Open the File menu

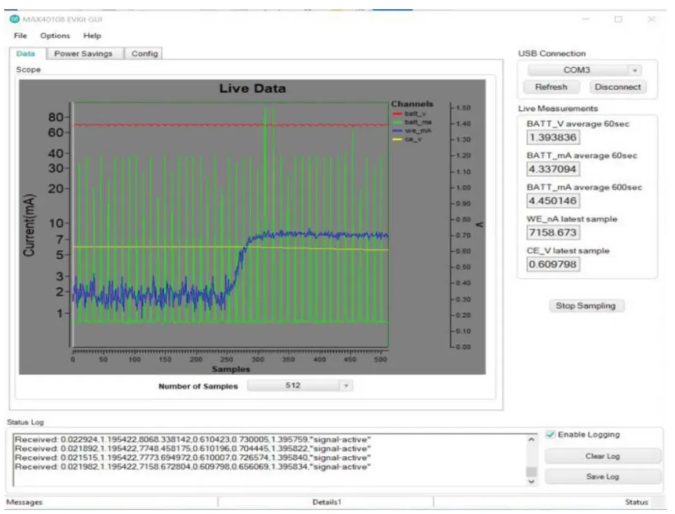pyautogui.click(x=20, y=35)
